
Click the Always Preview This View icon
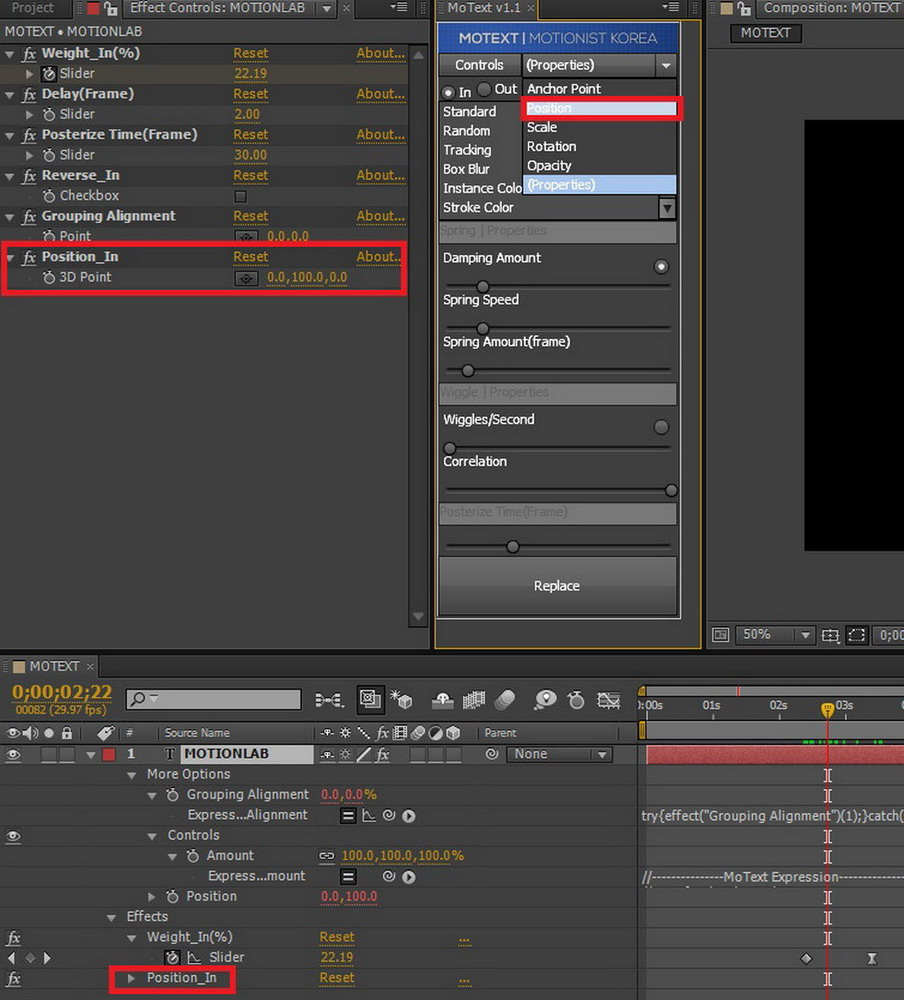point(720,635)
